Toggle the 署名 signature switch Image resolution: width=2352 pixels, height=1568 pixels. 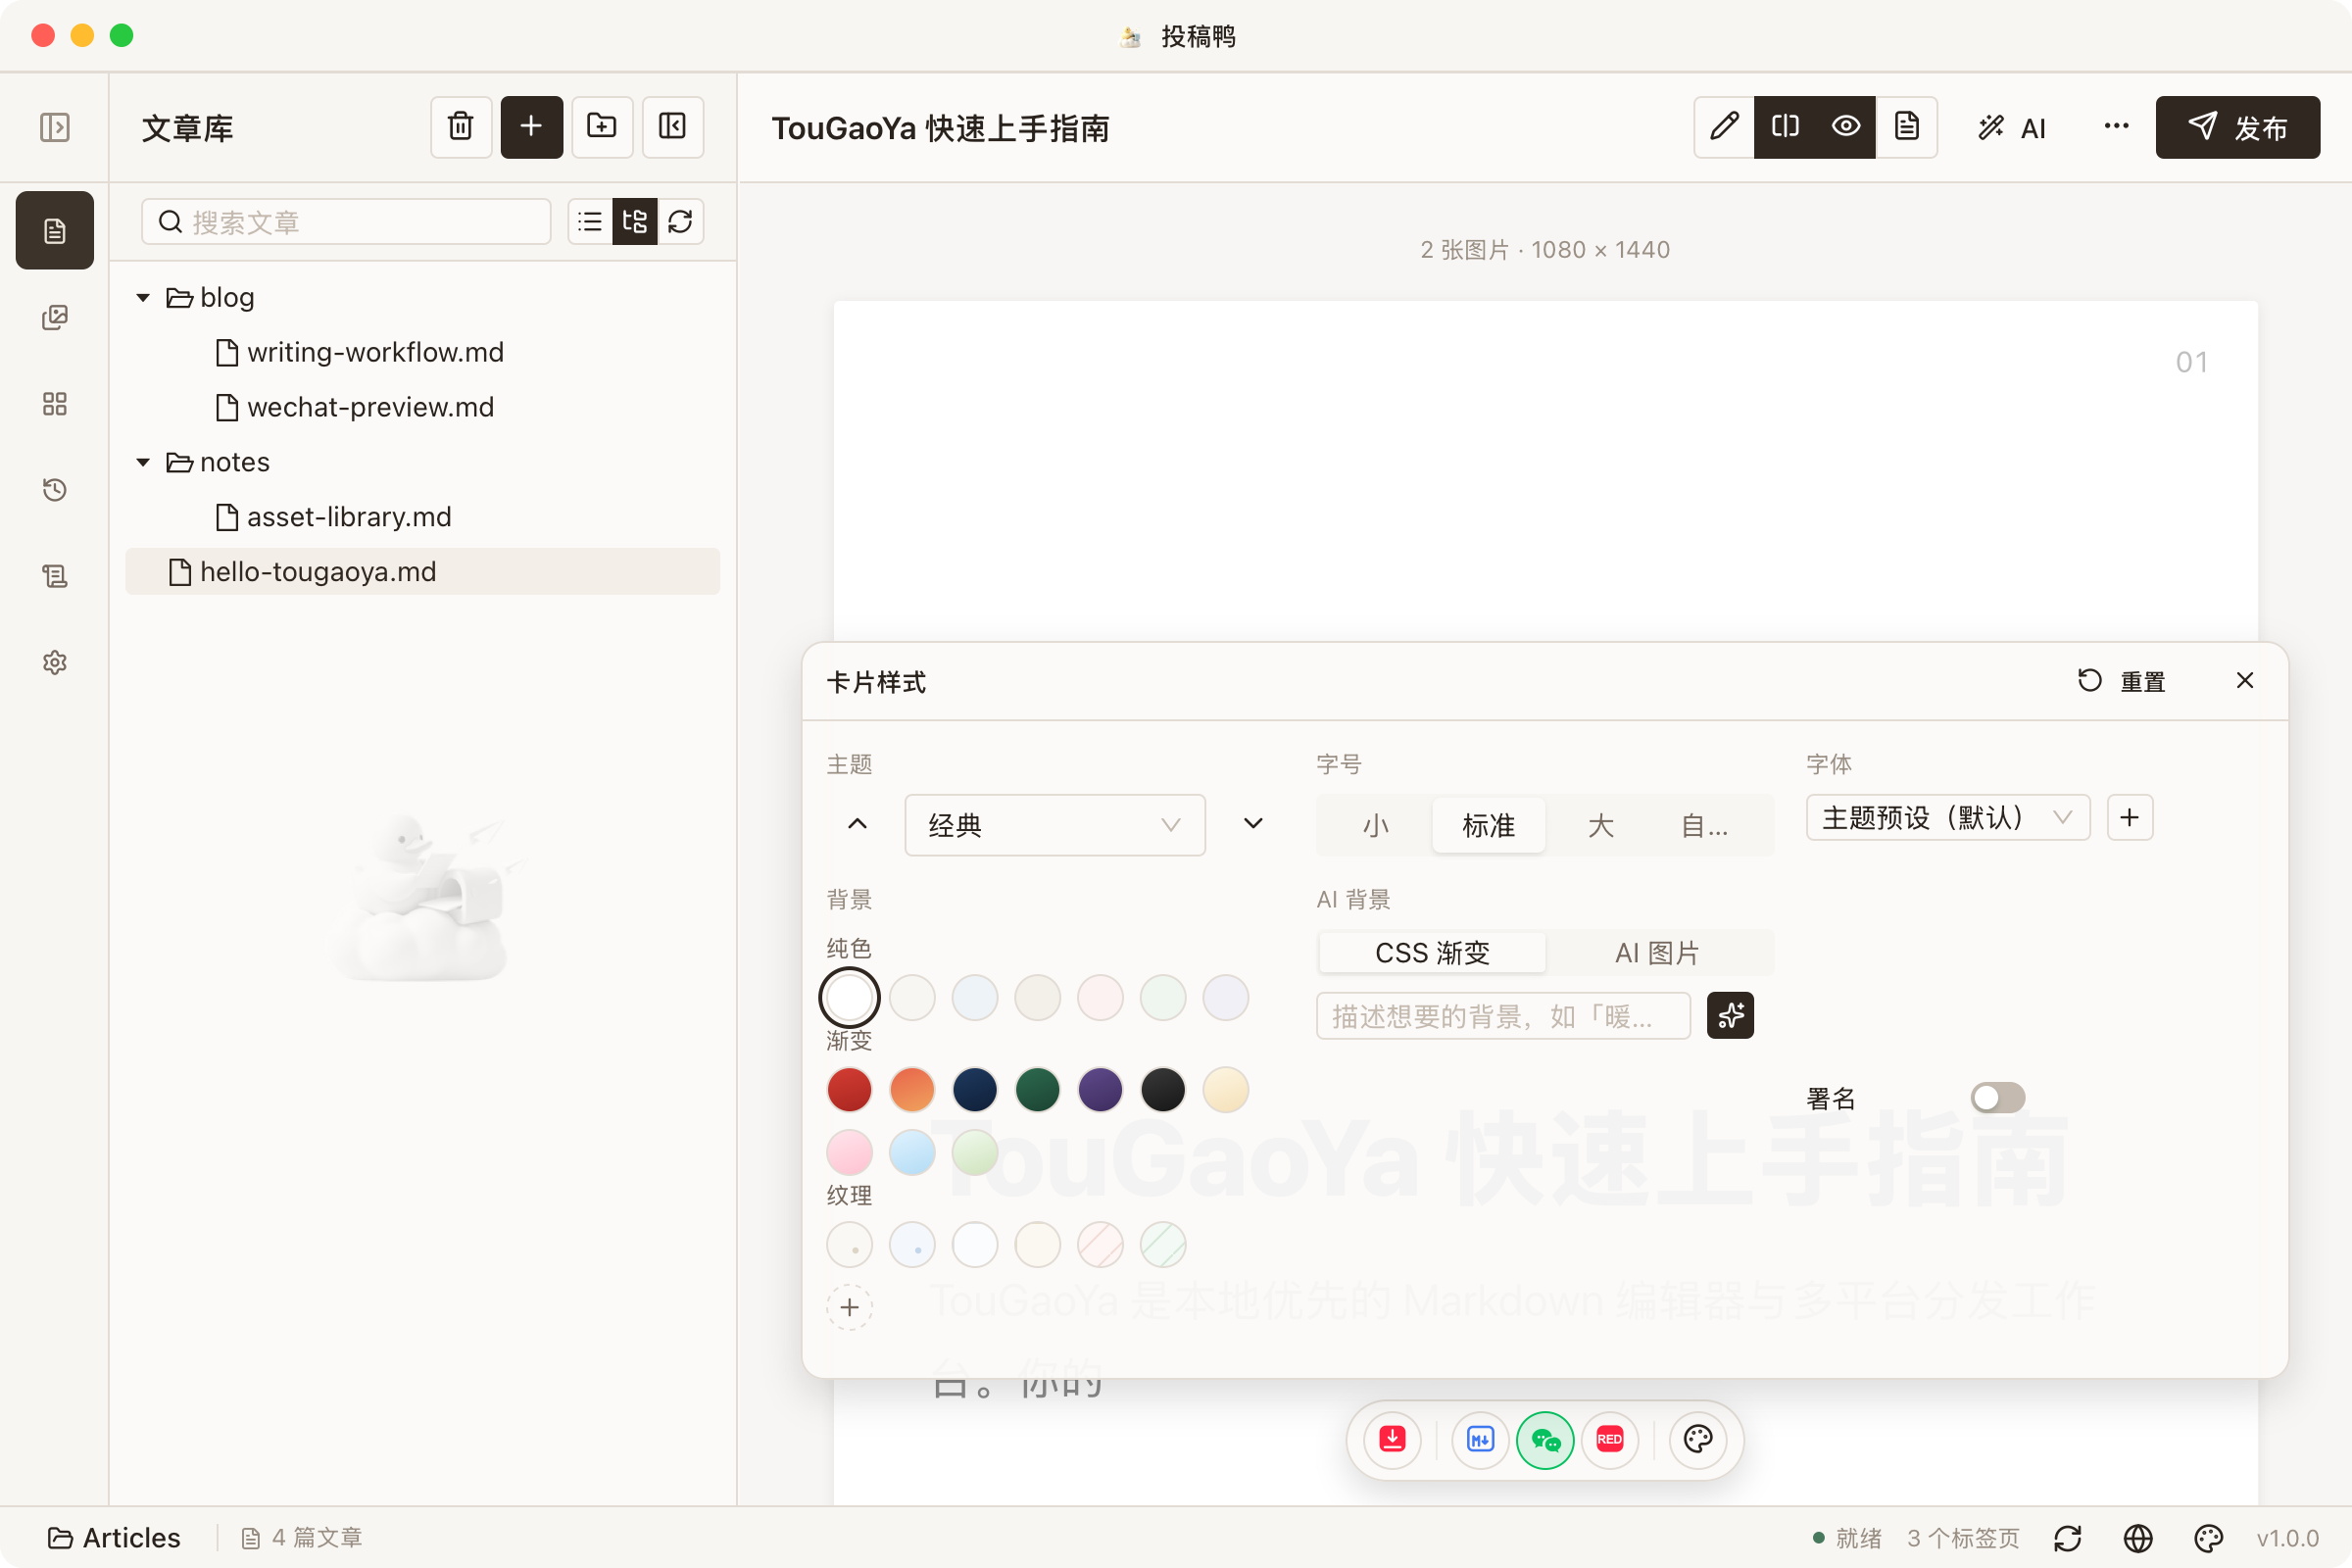click(x=1998, y=1097)
